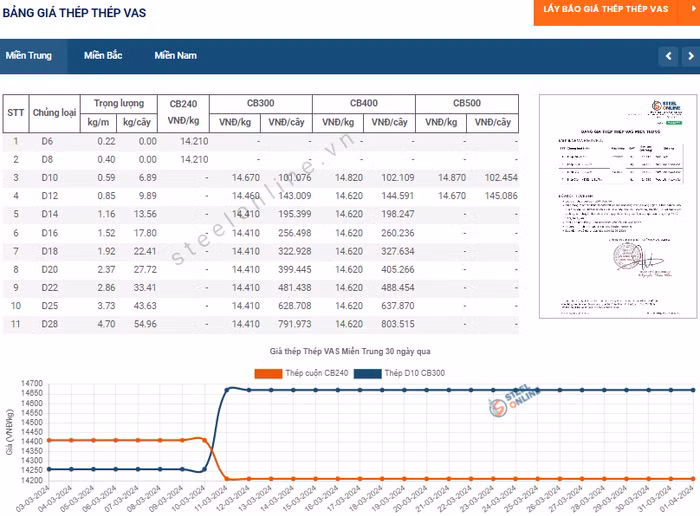Click the previous arrow in the tab bar
Screen dimensions: 700x516
pos(668,56)
